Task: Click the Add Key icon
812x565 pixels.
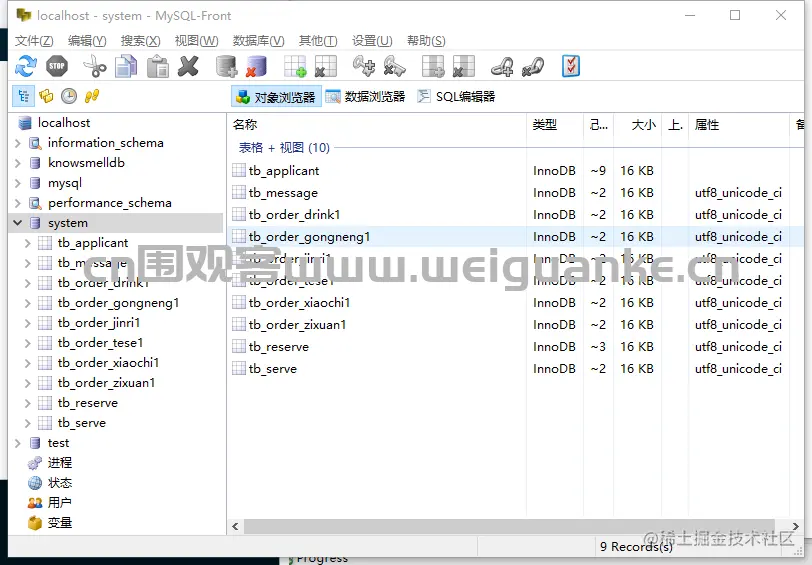Action: click(x=364, y=66)
